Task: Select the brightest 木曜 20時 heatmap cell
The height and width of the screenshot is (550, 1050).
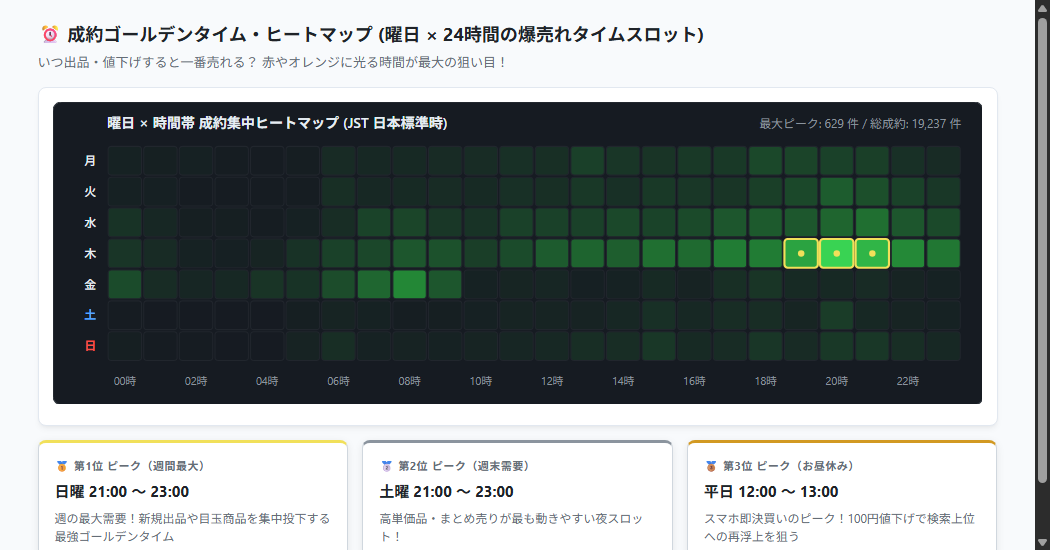Action: click(836, 253)
